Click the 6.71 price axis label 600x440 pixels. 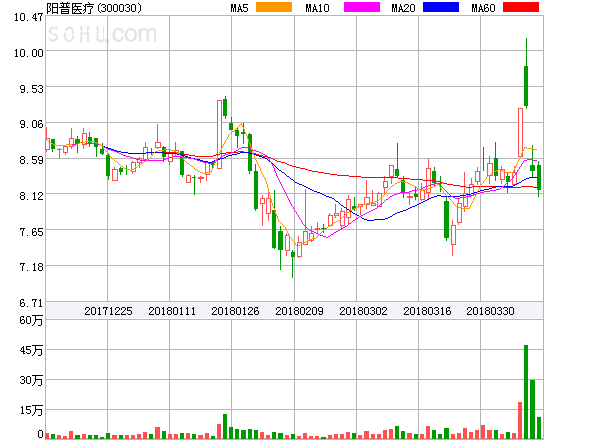pos(31,303)
